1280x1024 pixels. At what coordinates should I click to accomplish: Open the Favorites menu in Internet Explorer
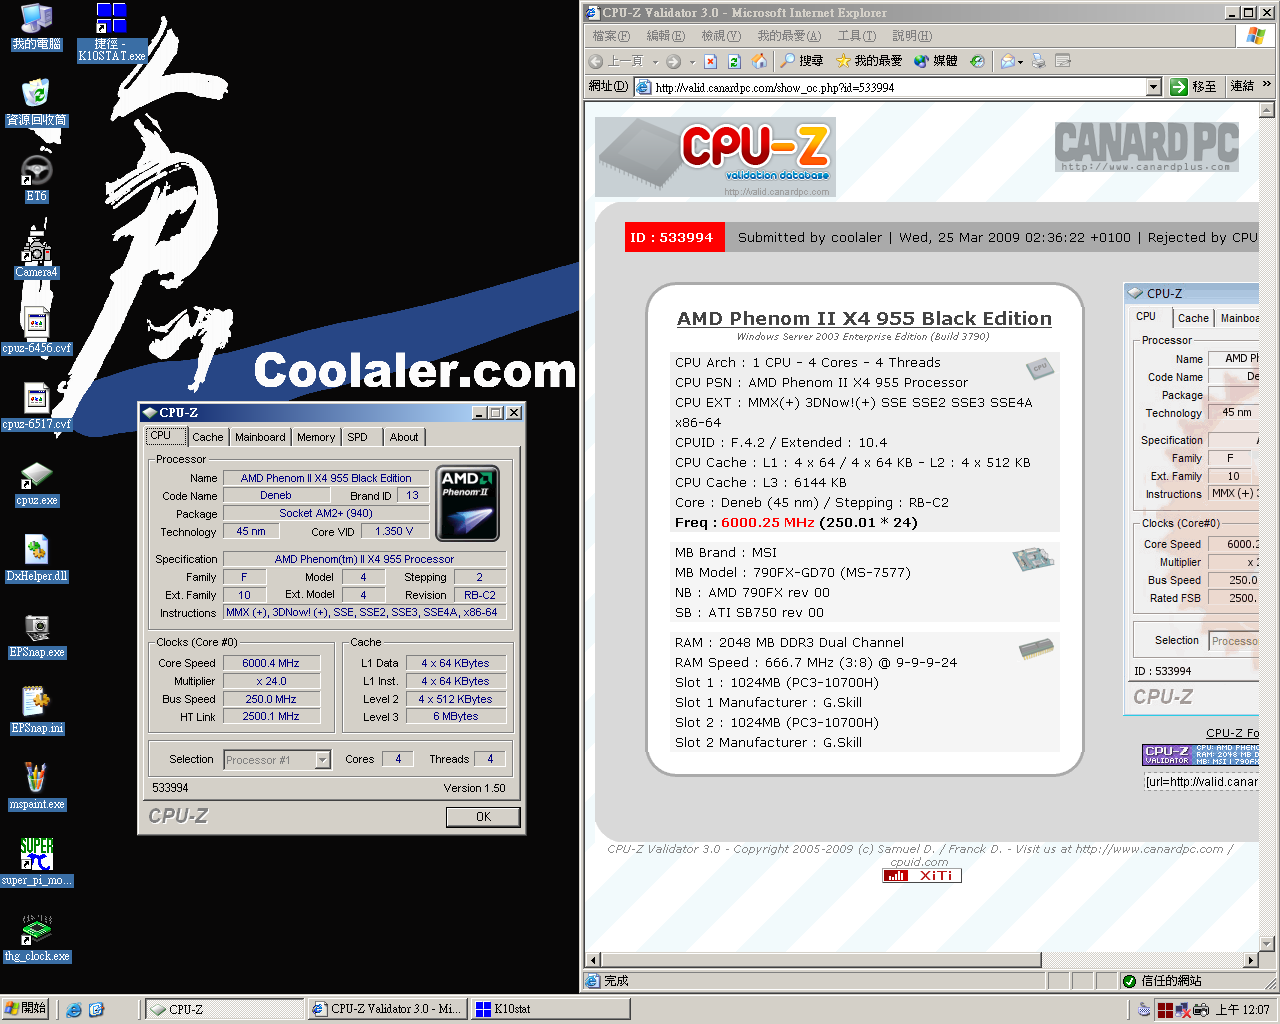tap(789, 36)
